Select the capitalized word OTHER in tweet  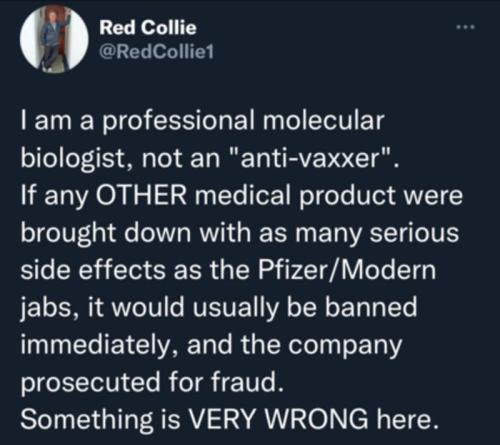coord(141,195)
